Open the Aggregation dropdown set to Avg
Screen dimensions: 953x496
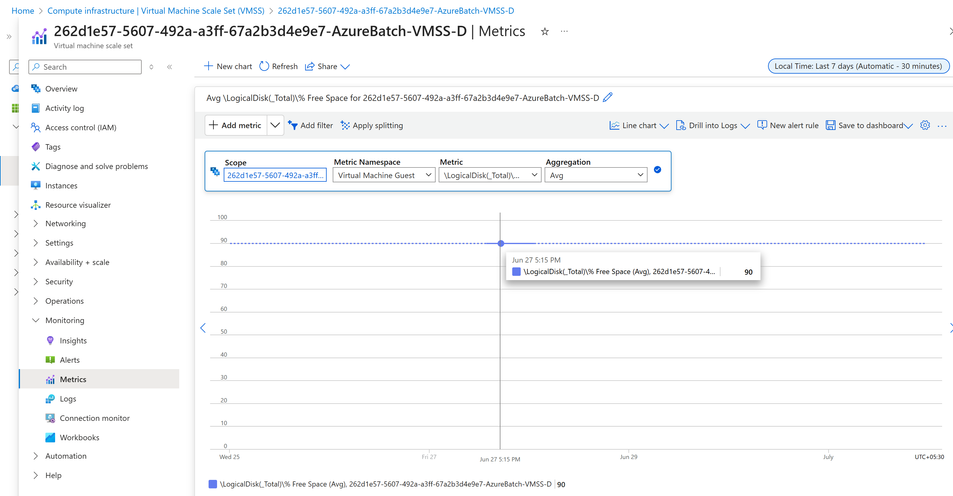pos(596,175)
